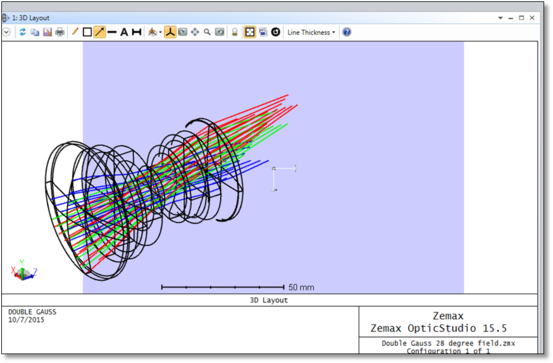The image size is (553, 363).
Task: Open the window options arrow in title bar
Action: (x=500, y=18)
